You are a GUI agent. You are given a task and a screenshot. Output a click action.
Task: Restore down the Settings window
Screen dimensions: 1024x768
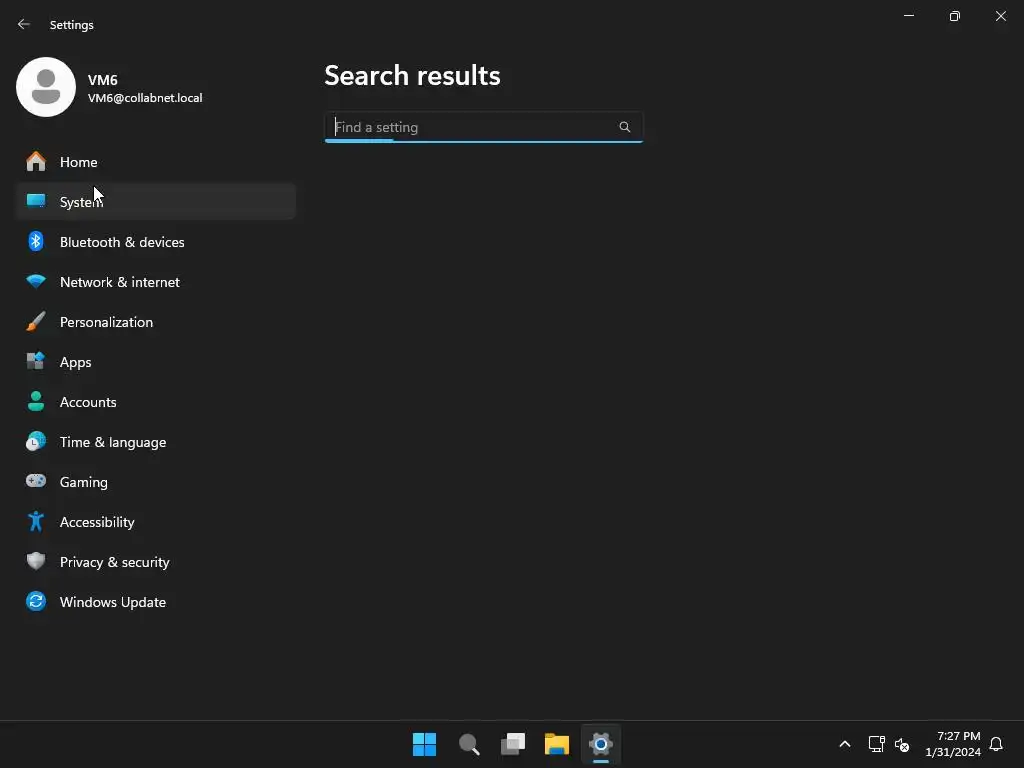[x=955, y=16]
